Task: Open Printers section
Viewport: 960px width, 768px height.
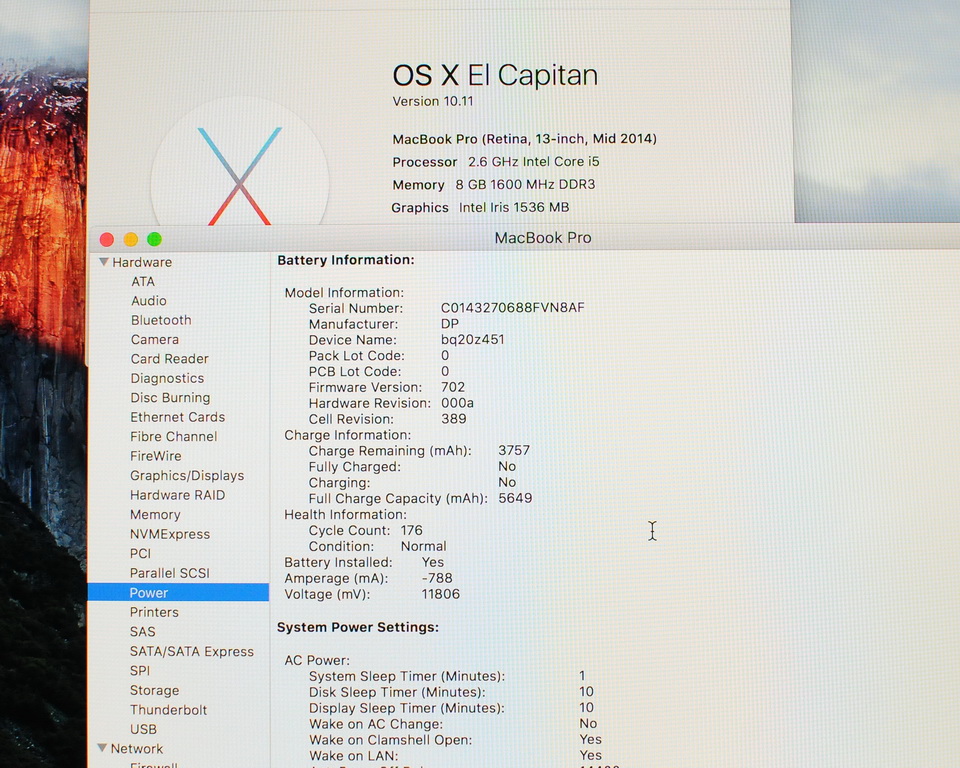Action: pyautogui.click(x=154, y=612)
